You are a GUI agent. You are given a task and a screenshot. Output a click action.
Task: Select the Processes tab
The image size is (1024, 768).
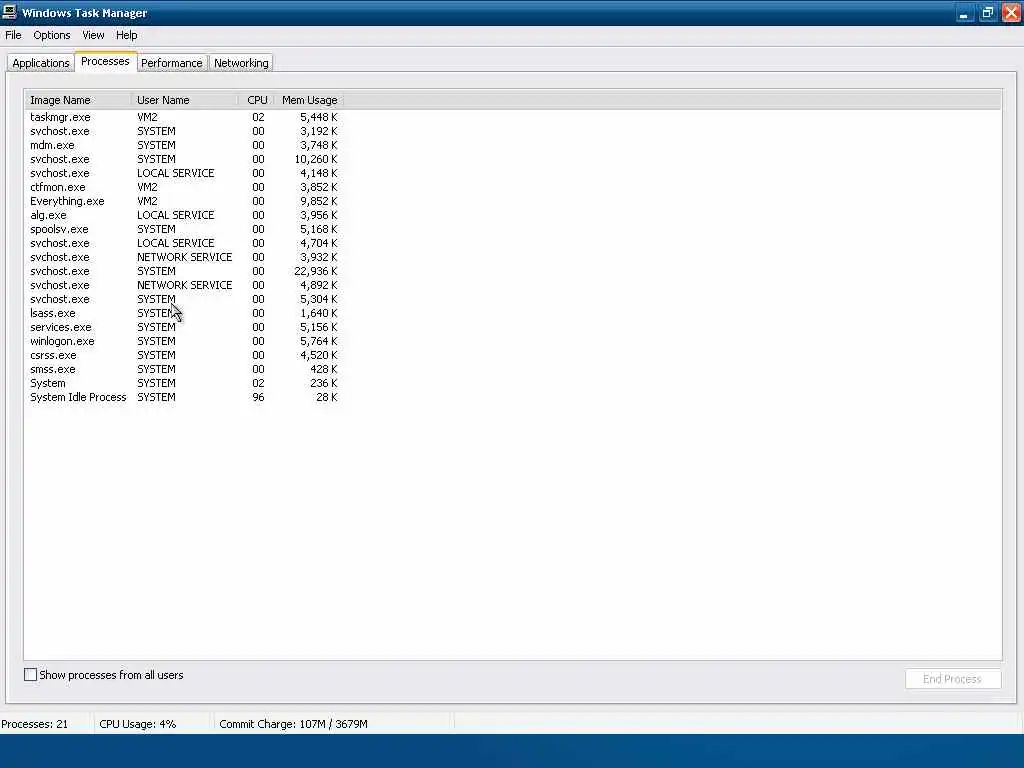click(x=105, y=61)
